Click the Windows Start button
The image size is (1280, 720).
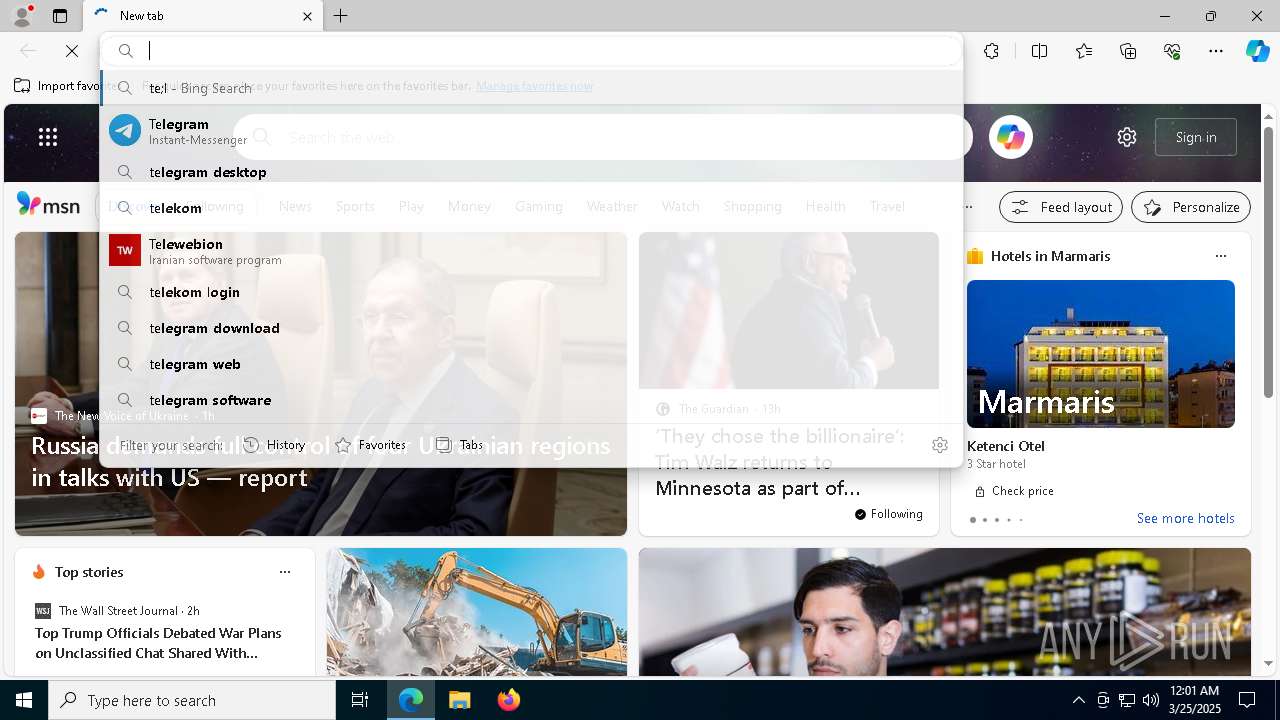[x=24, y=700]
